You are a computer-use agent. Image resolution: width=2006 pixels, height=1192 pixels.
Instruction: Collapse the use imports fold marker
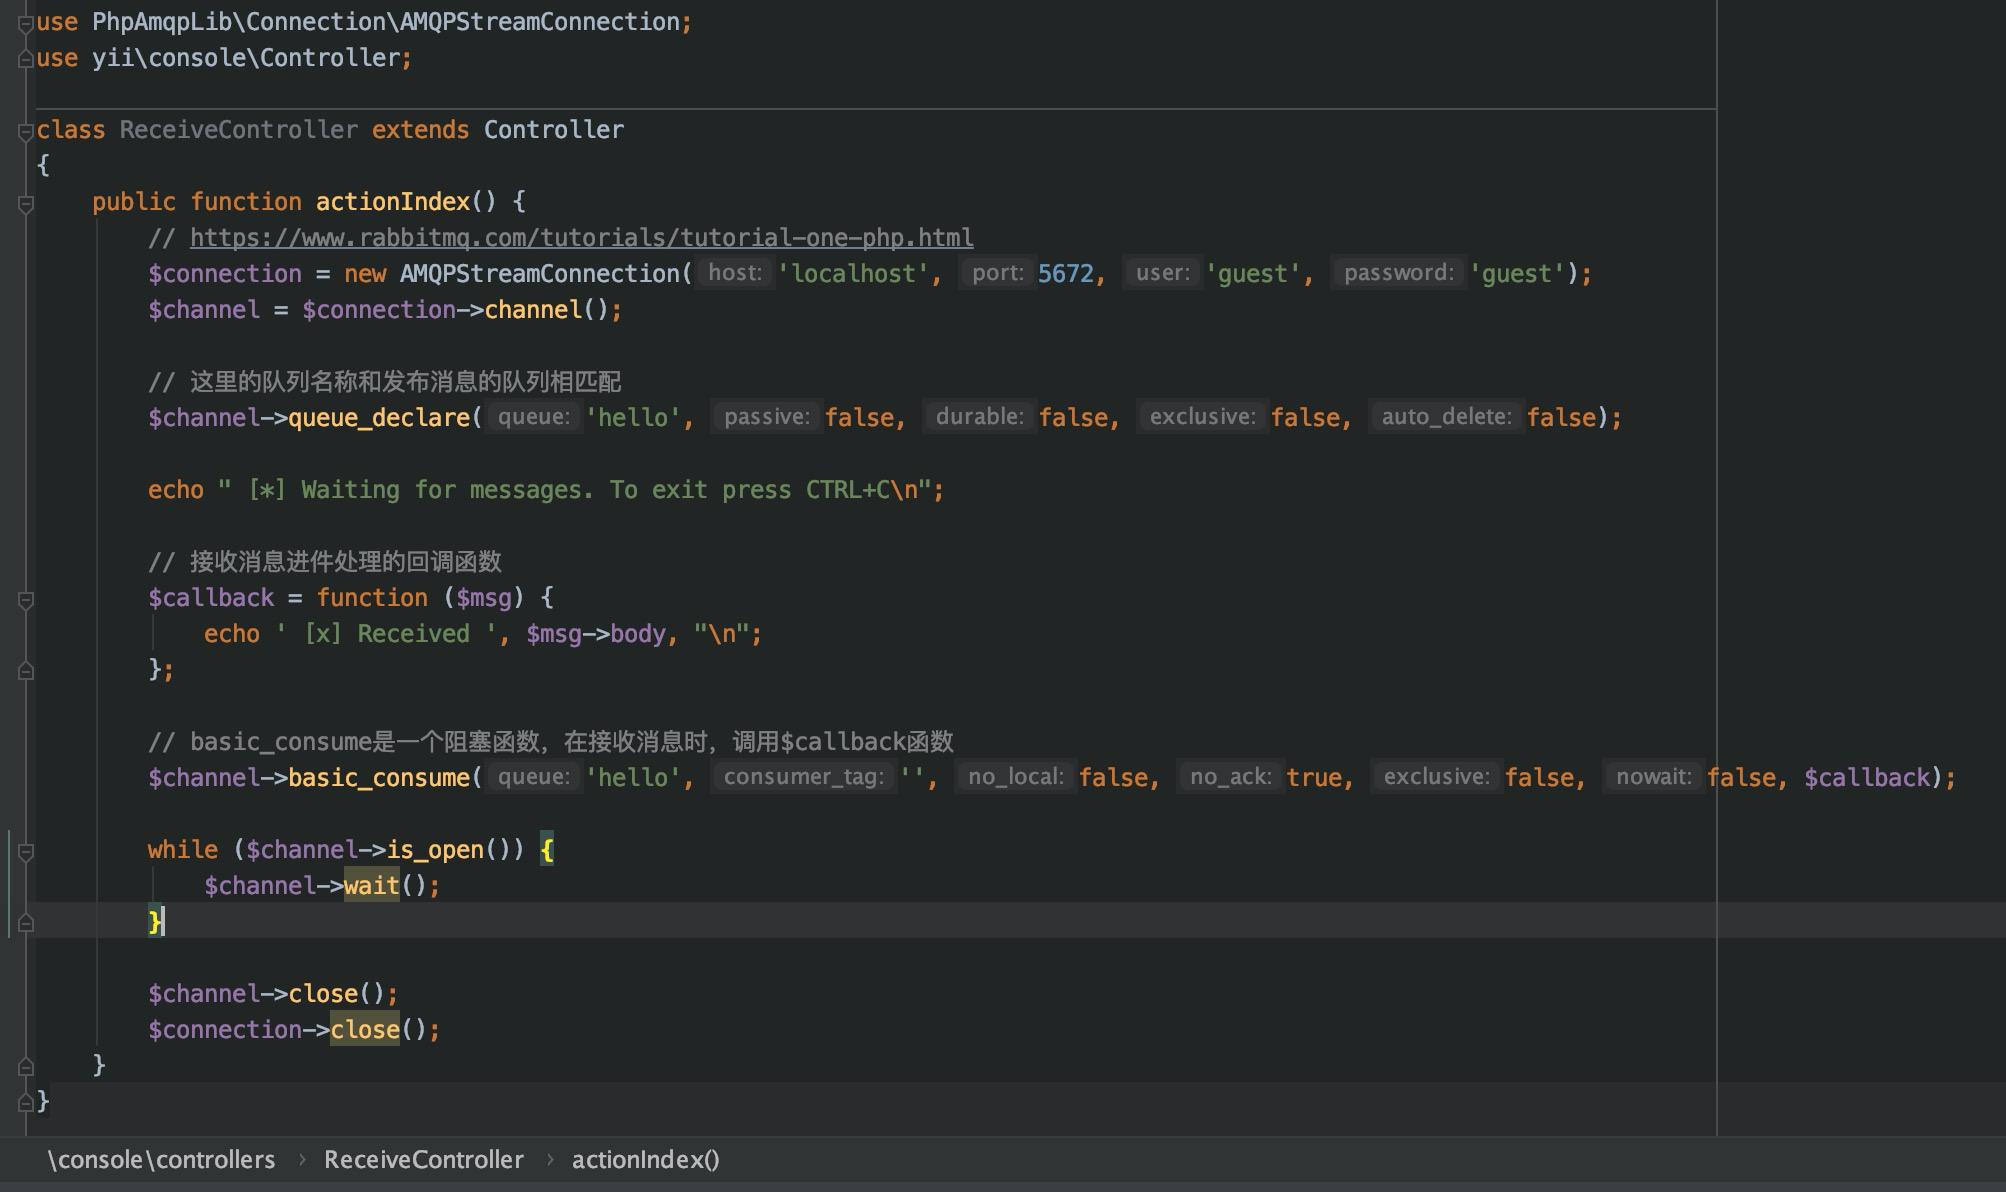click(26, 24)
